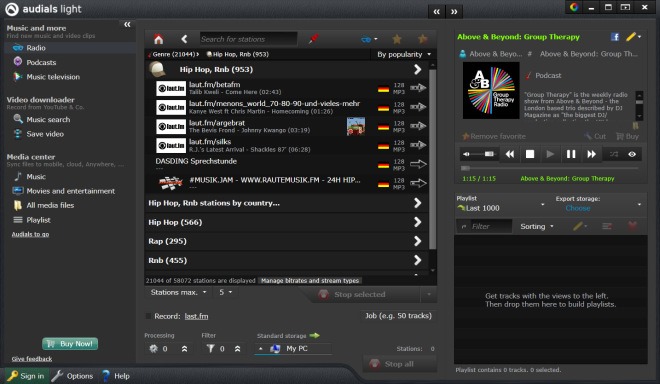Click record arrow for #MUSIK.JAM station
660x384 pixels.
418,183
